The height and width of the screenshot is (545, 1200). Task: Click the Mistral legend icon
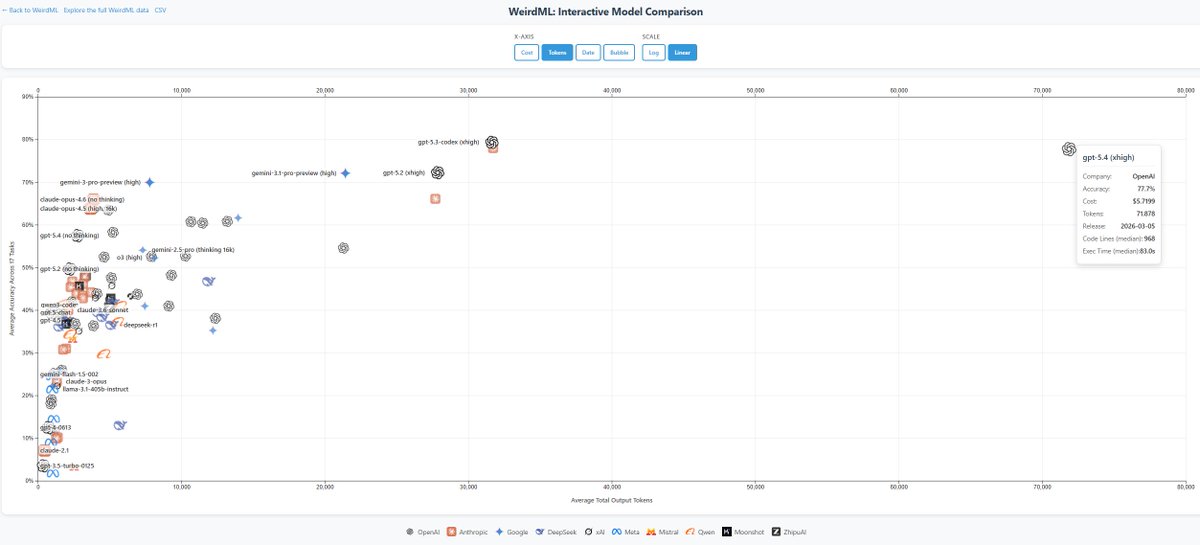(651, 532)
